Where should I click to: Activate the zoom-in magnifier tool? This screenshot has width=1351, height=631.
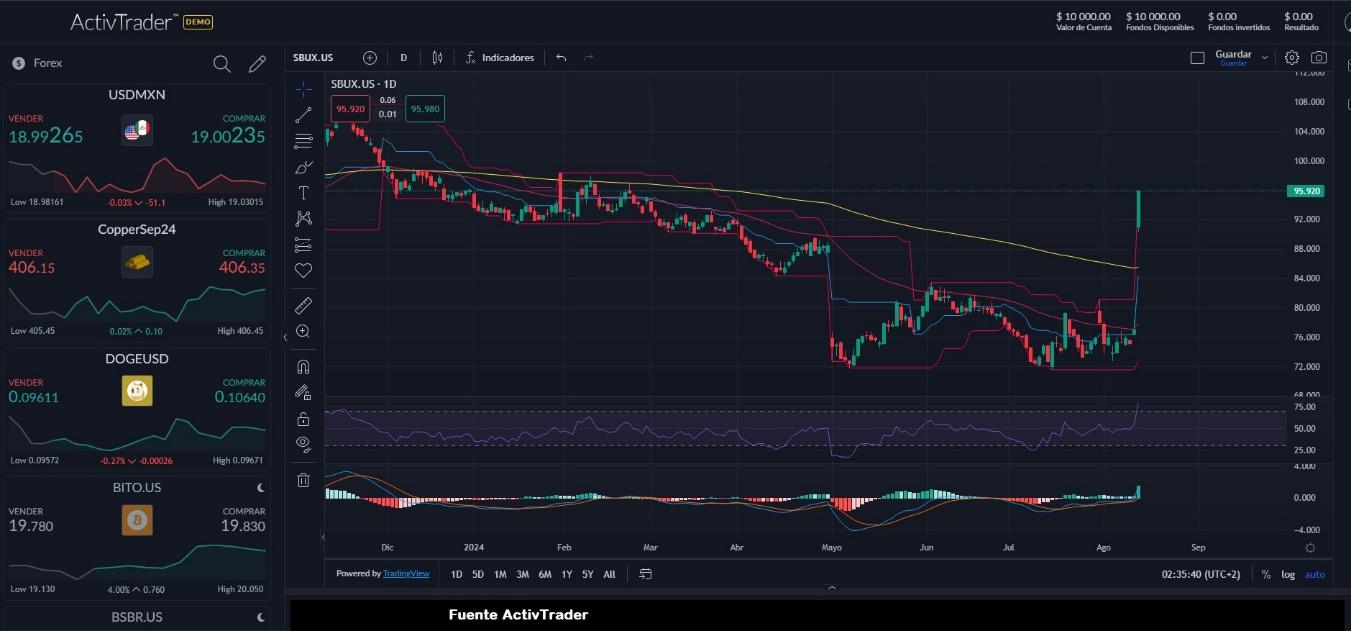pyautogui.click(x=304, y=331)
